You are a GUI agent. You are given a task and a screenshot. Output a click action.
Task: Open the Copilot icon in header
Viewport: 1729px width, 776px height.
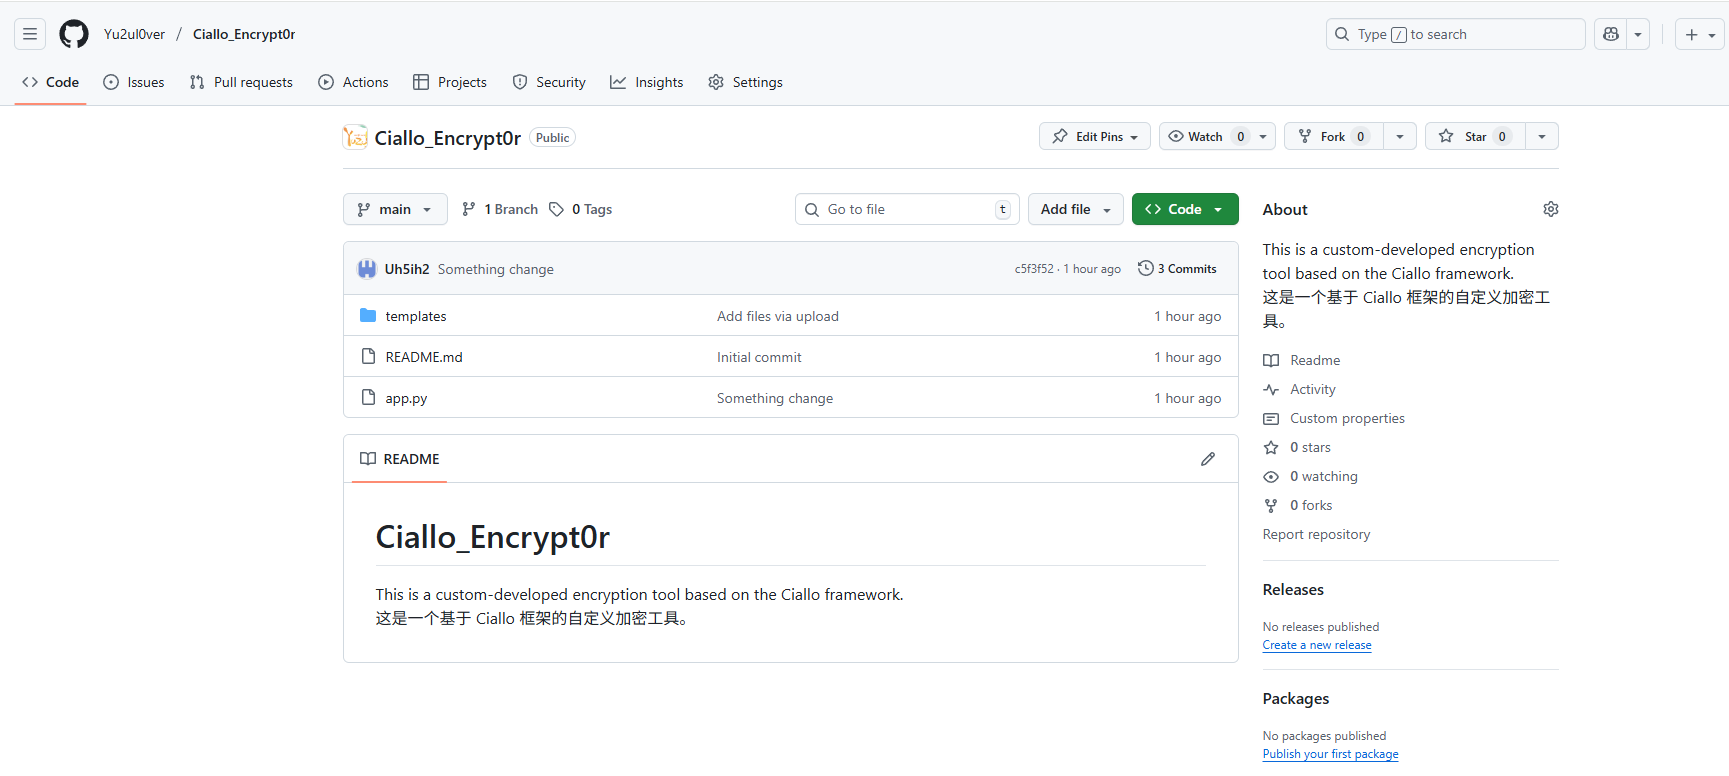click(1611, 34)
